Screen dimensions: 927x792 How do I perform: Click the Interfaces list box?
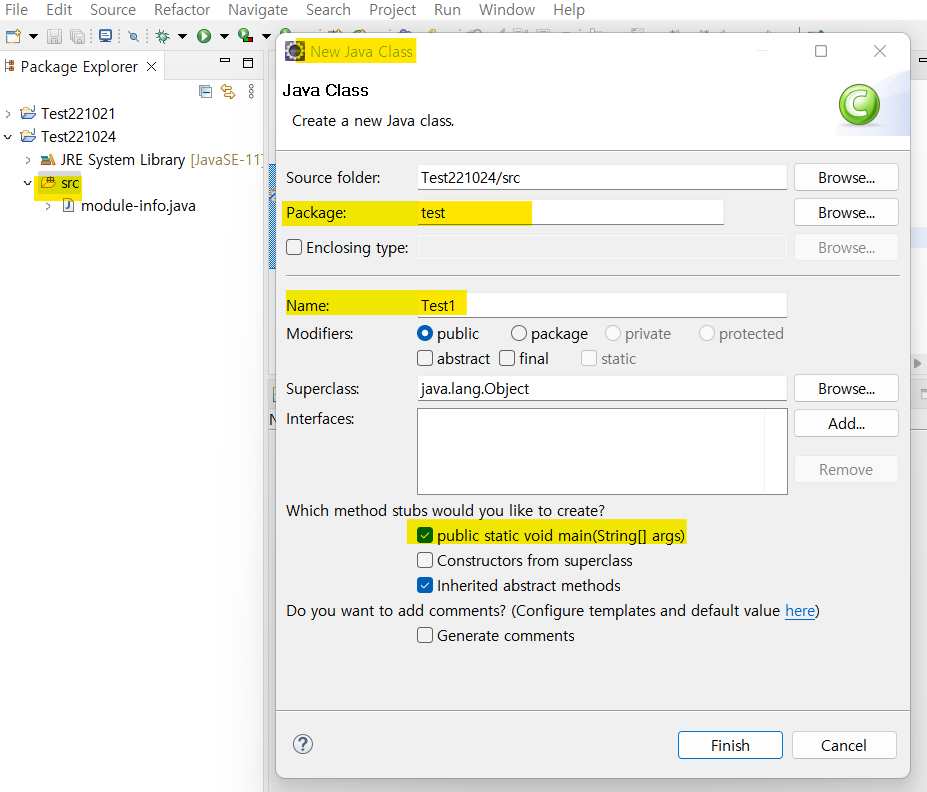[x=602, y=452]
